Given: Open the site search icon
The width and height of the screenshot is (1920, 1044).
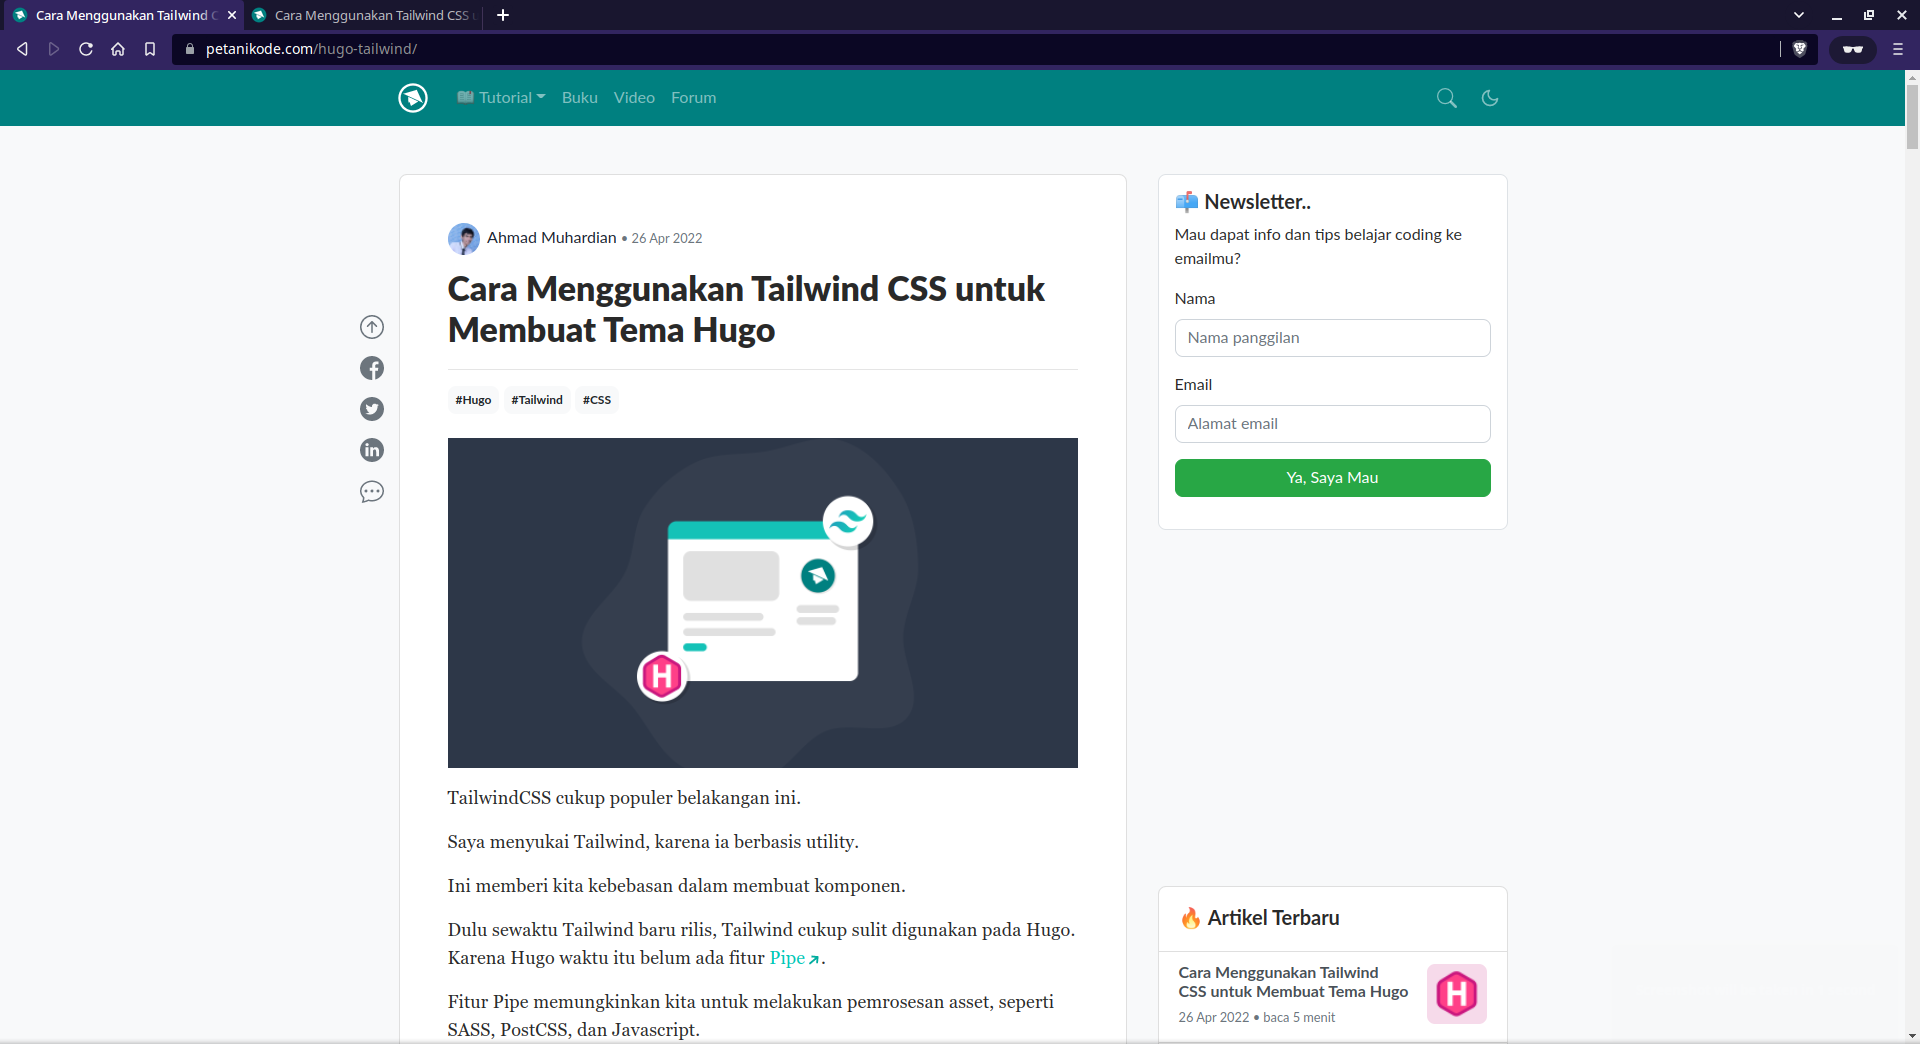Looking at the screenshot, I should (x=1446, y=98).
